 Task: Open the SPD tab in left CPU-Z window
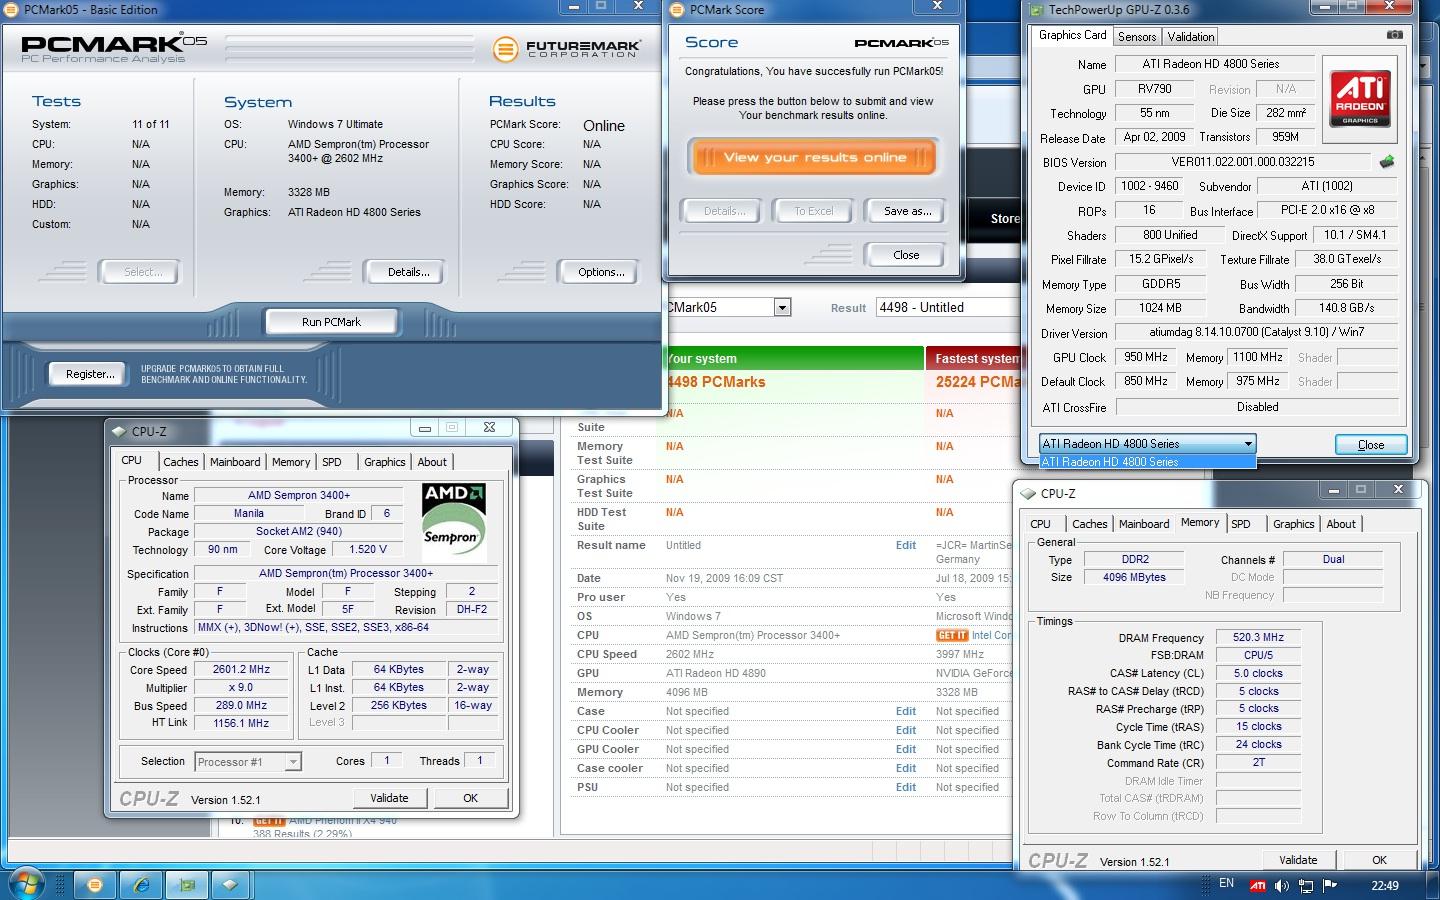332,462
